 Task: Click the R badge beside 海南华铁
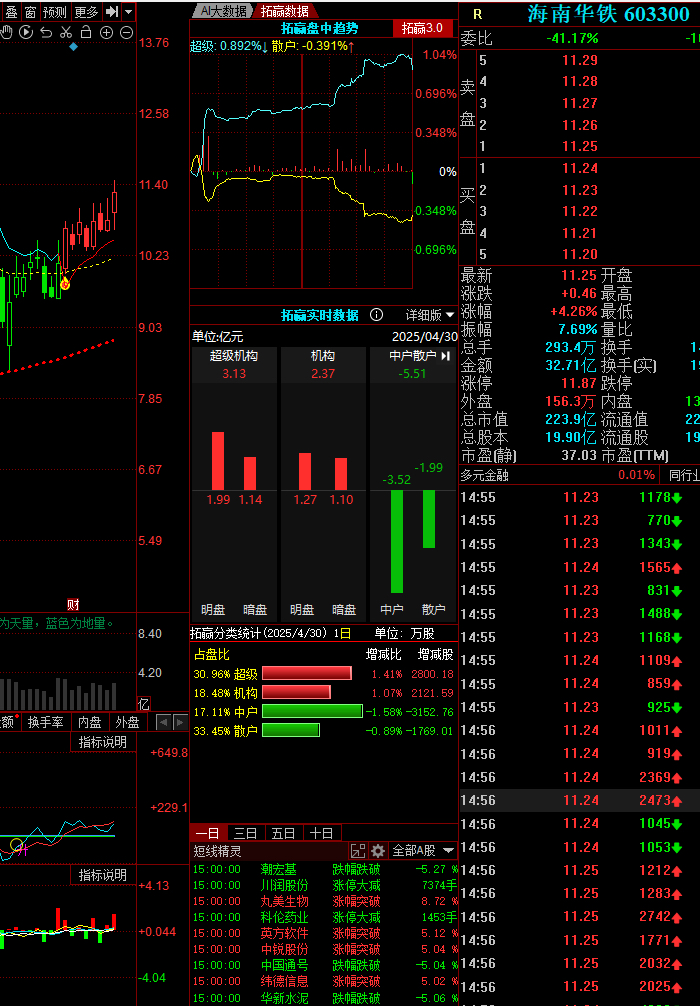(x=477, y=14)
